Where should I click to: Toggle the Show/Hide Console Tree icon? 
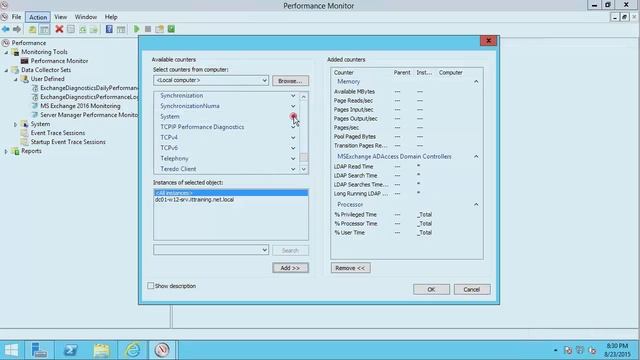click(44, 29)
